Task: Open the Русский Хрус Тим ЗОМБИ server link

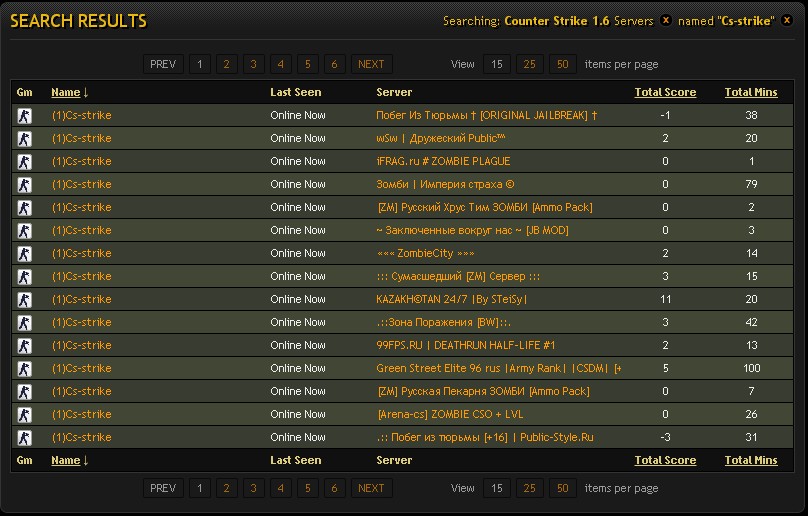Action: point(485,208)
